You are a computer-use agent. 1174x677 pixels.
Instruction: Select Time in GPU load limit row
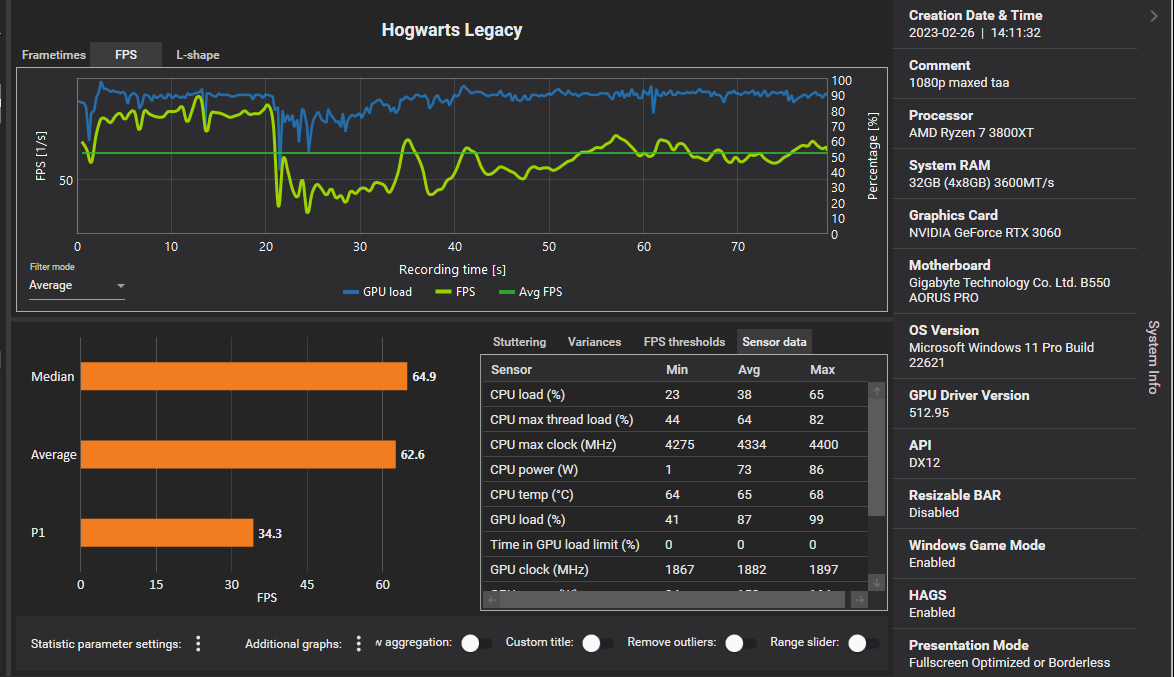(x=675, y=544)
